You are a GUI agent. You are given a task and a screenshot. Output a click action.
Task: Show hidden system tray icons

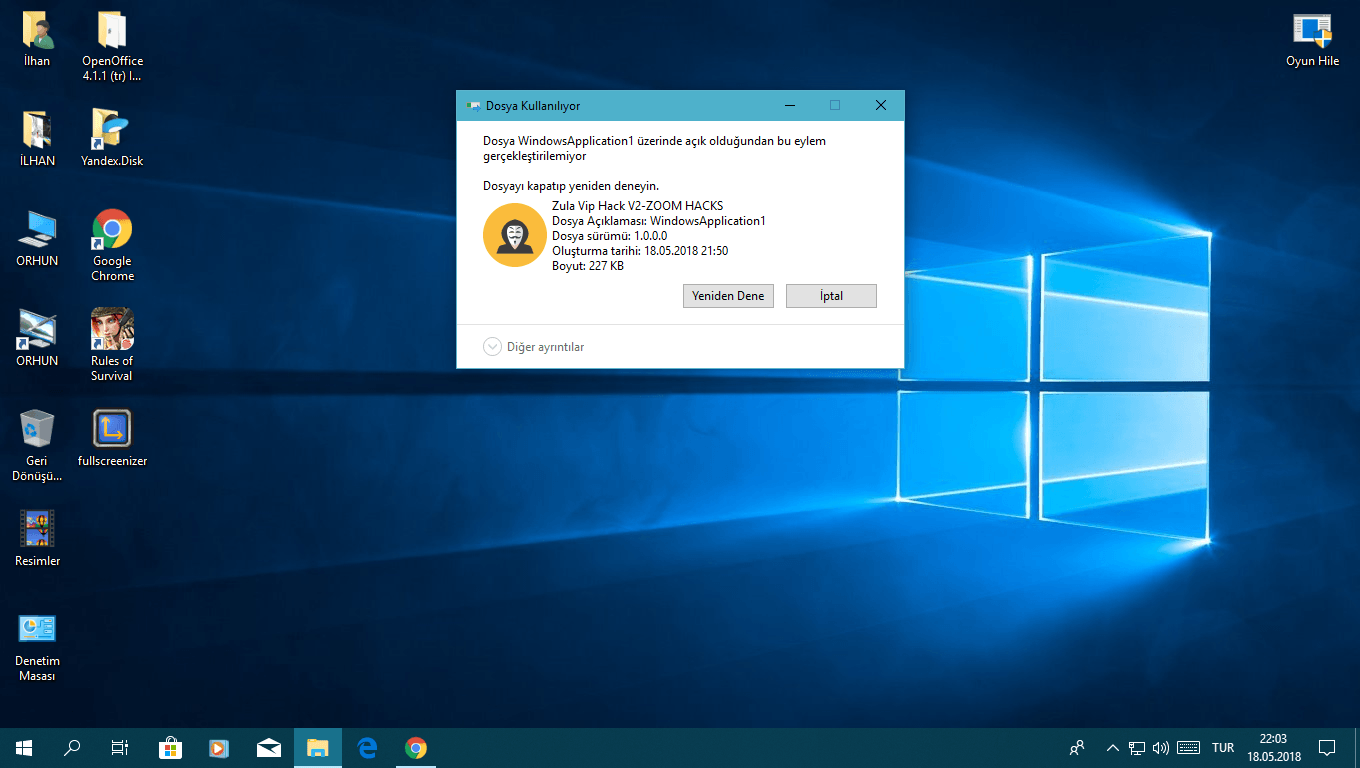(x=1112, y=748)
